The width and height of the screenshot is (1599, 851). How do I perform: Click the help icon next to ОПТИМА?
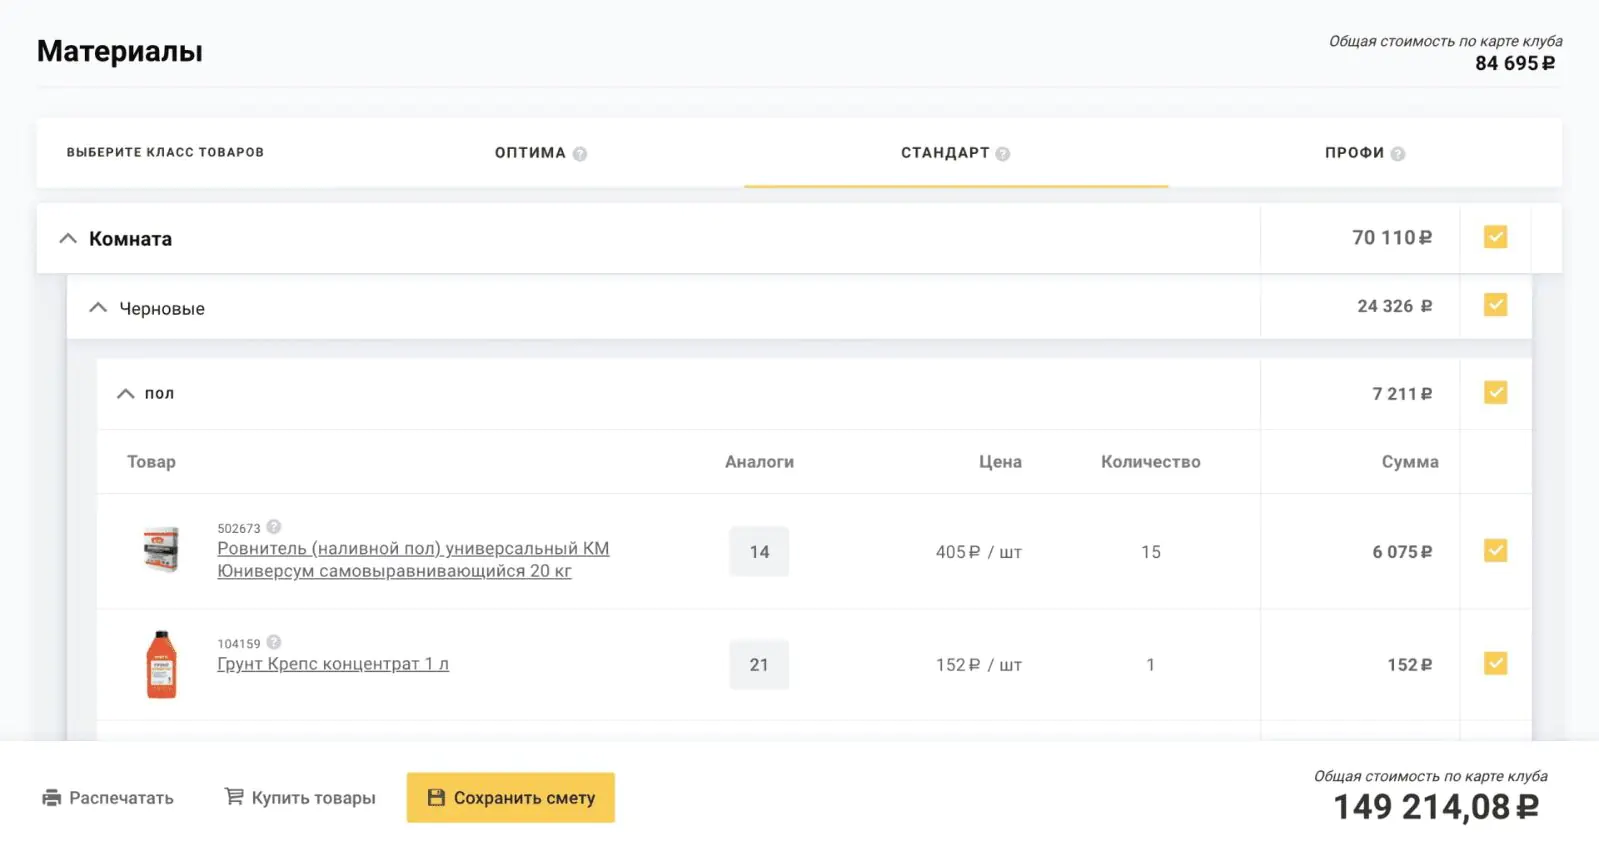pos(580,154)
